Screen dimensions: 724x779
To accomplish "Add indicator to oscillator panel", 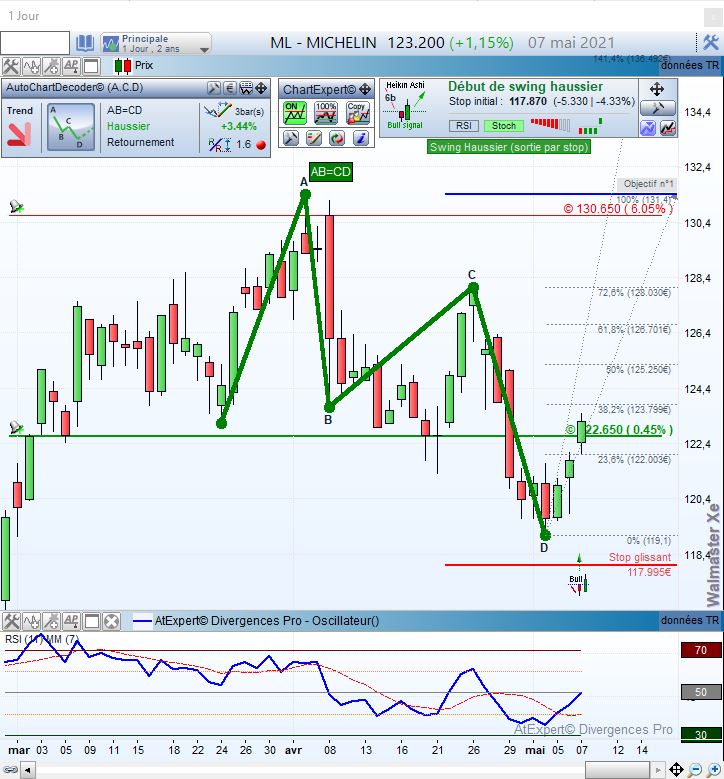I will (31, 621).
